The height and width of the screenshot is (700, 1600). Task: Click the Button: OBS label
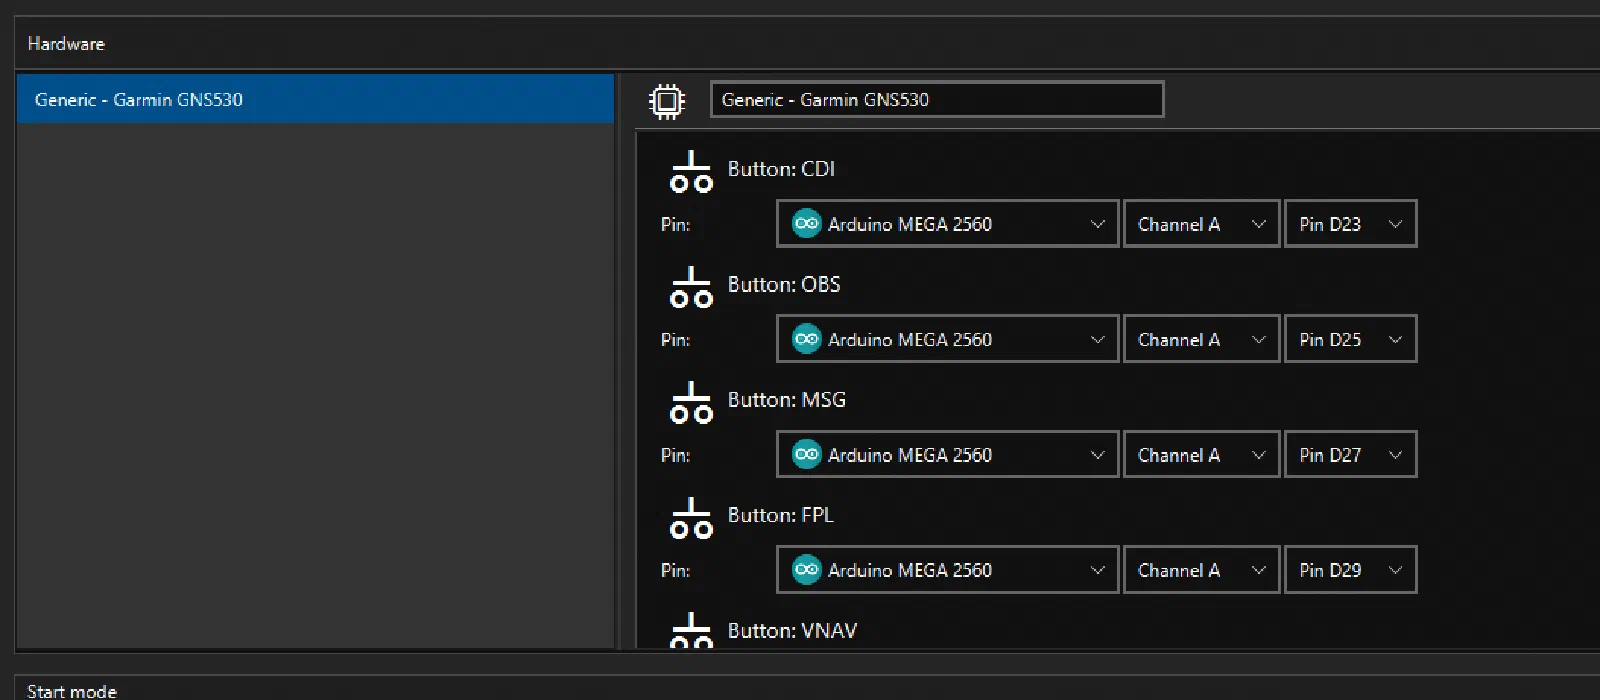[x=784, y=284]
